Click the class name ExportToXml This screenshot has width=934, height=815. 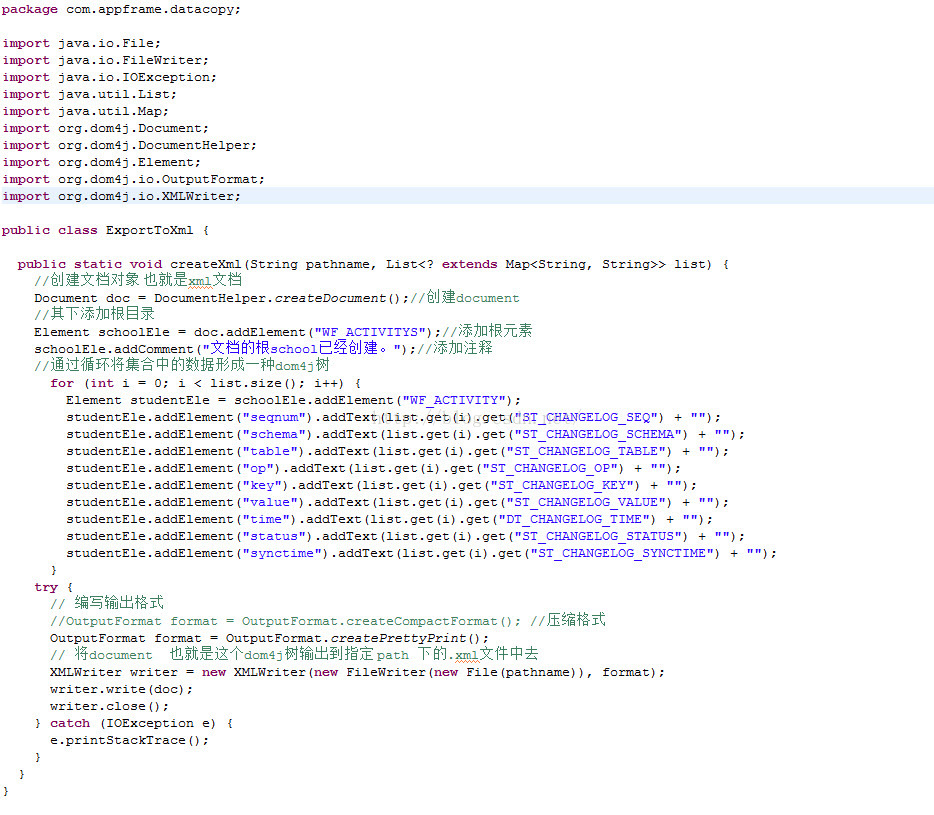pyautogui.click(x=150, y=230)
